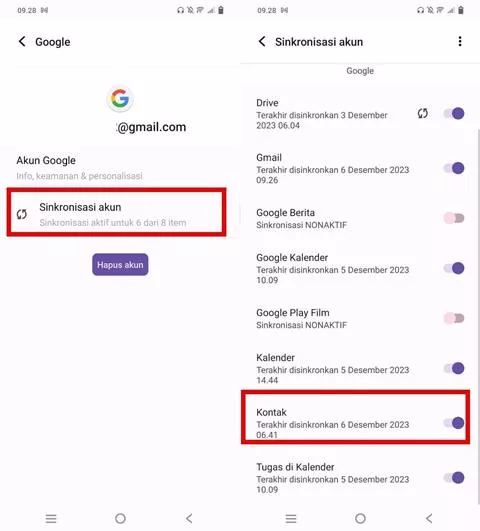The width and height of the screenshot is (480, 531).
Task: Tap the left phone's home navigation button
Action: pos(120,518)
